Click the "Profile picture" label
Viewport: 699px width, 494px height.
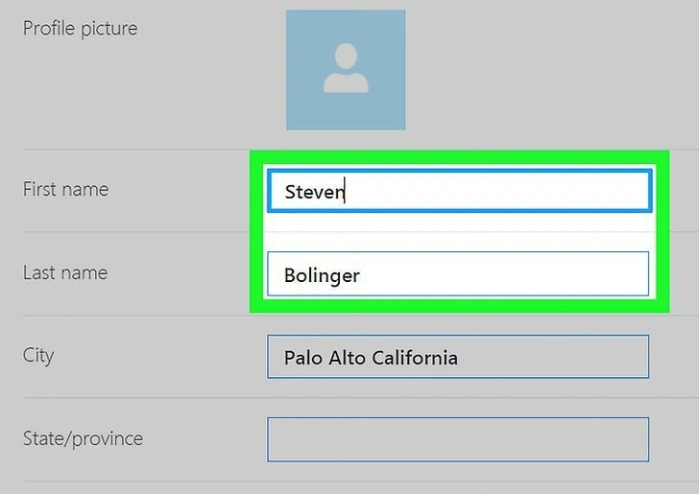pyautogui.click(x=80, y=29)
